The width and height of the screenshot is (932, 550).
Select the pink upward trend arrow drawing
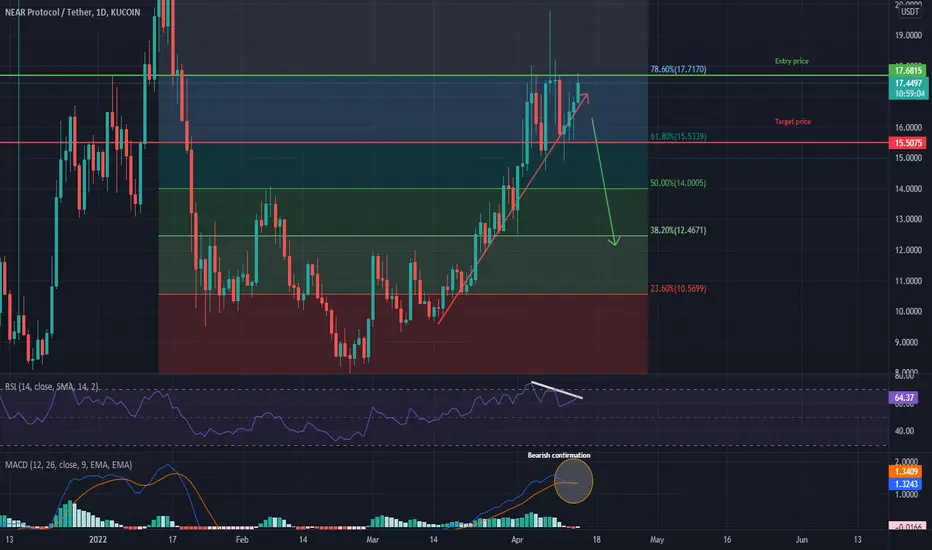tap(513, 208)
